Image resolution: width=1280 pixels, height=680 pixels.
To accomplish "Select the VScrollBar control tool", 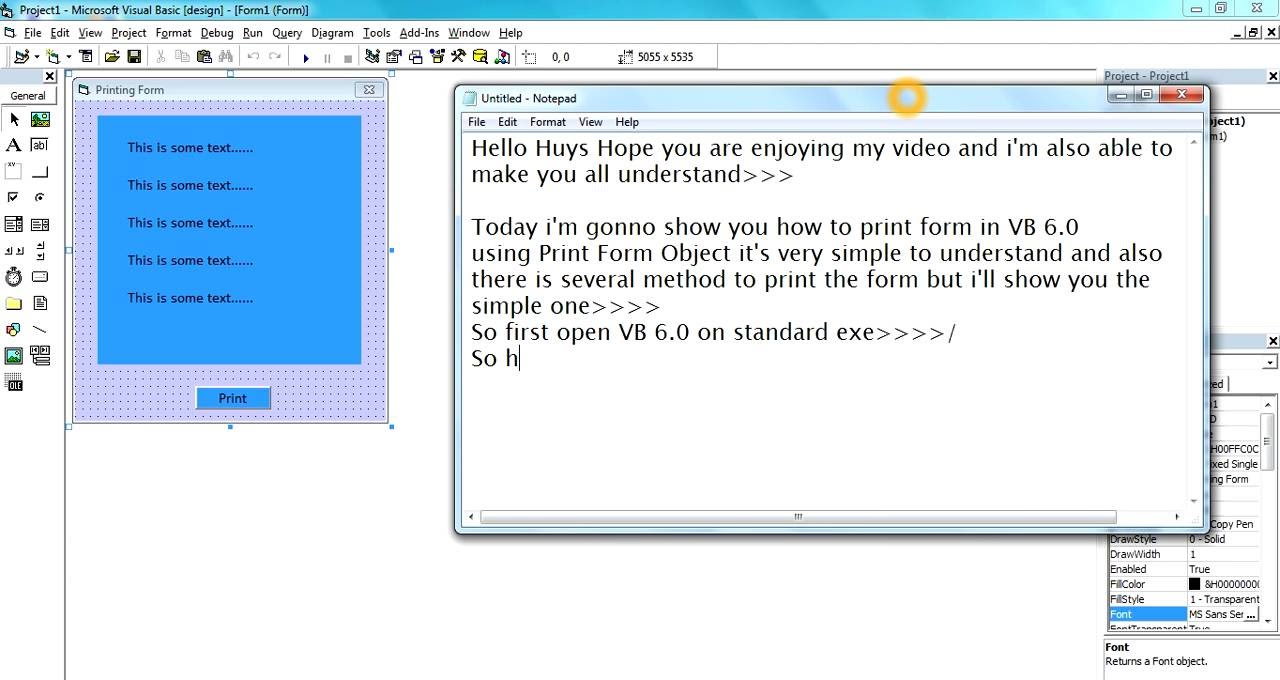I will click(x=40, y=250).
